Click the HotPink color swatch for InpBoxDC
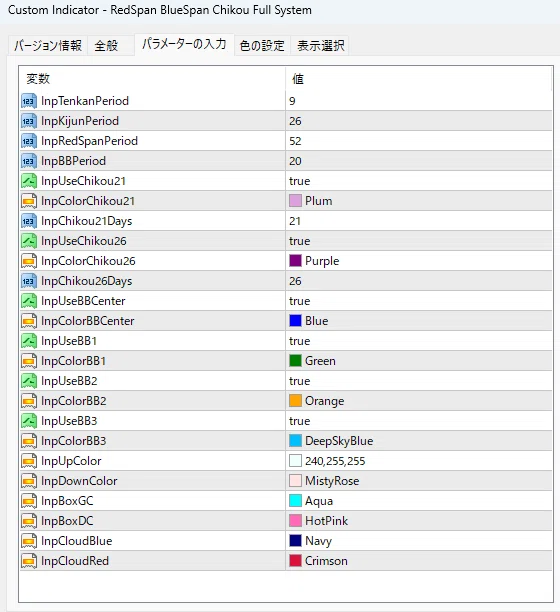Image resolution: width=560 pixels, height=612 pixels. click(295, 521)
